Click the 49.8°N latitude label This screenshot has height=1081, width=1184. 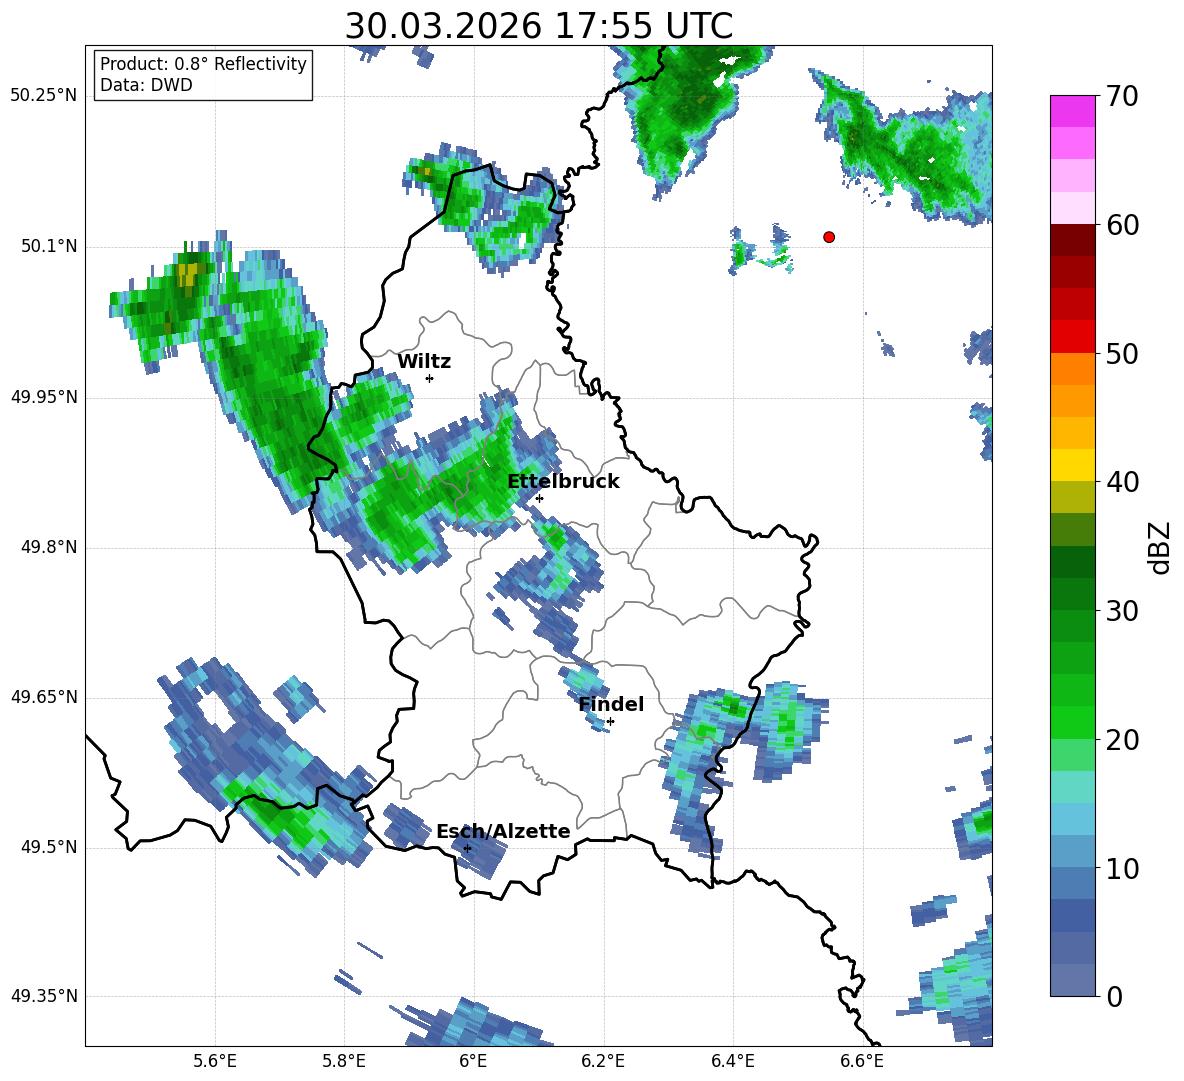(49, 547)
